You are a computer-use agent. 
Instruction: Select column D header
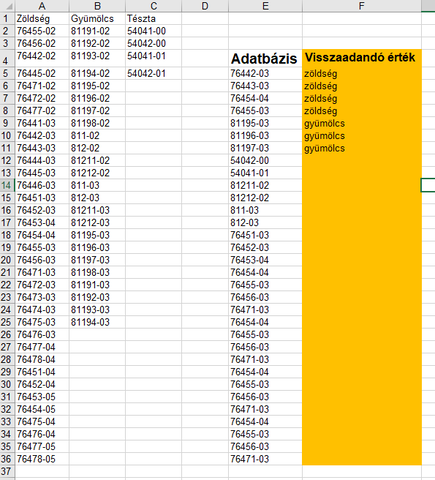(x=205, y=6)
